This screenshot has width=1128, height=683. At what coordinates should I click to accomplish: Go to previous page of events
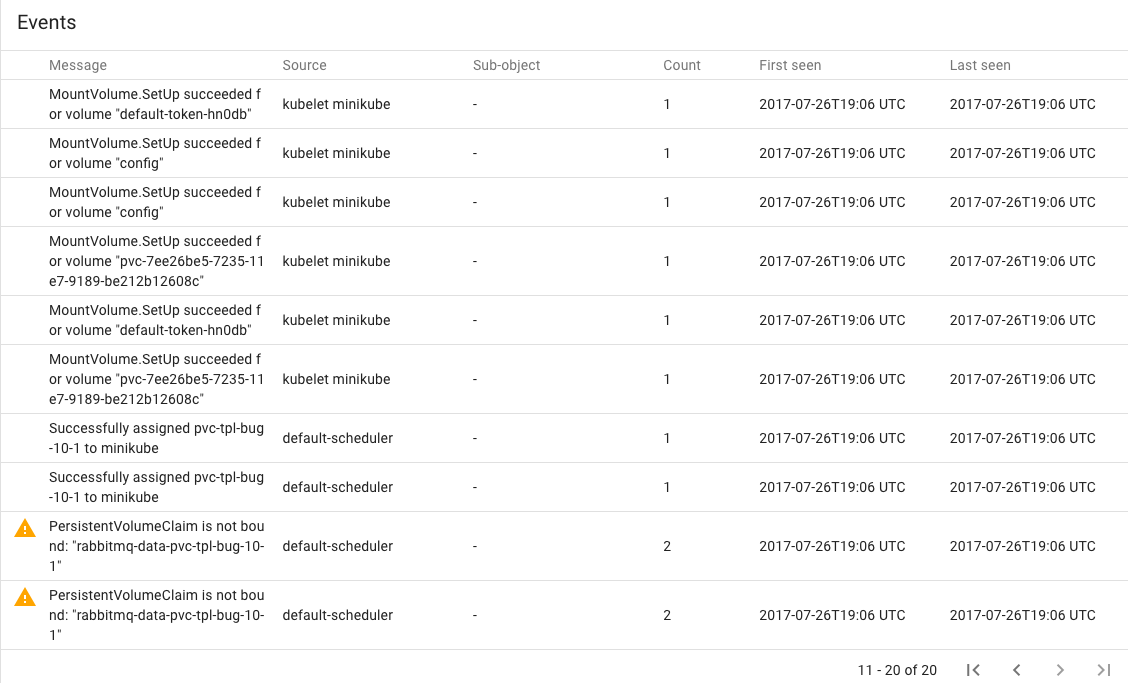[1016, 670]
